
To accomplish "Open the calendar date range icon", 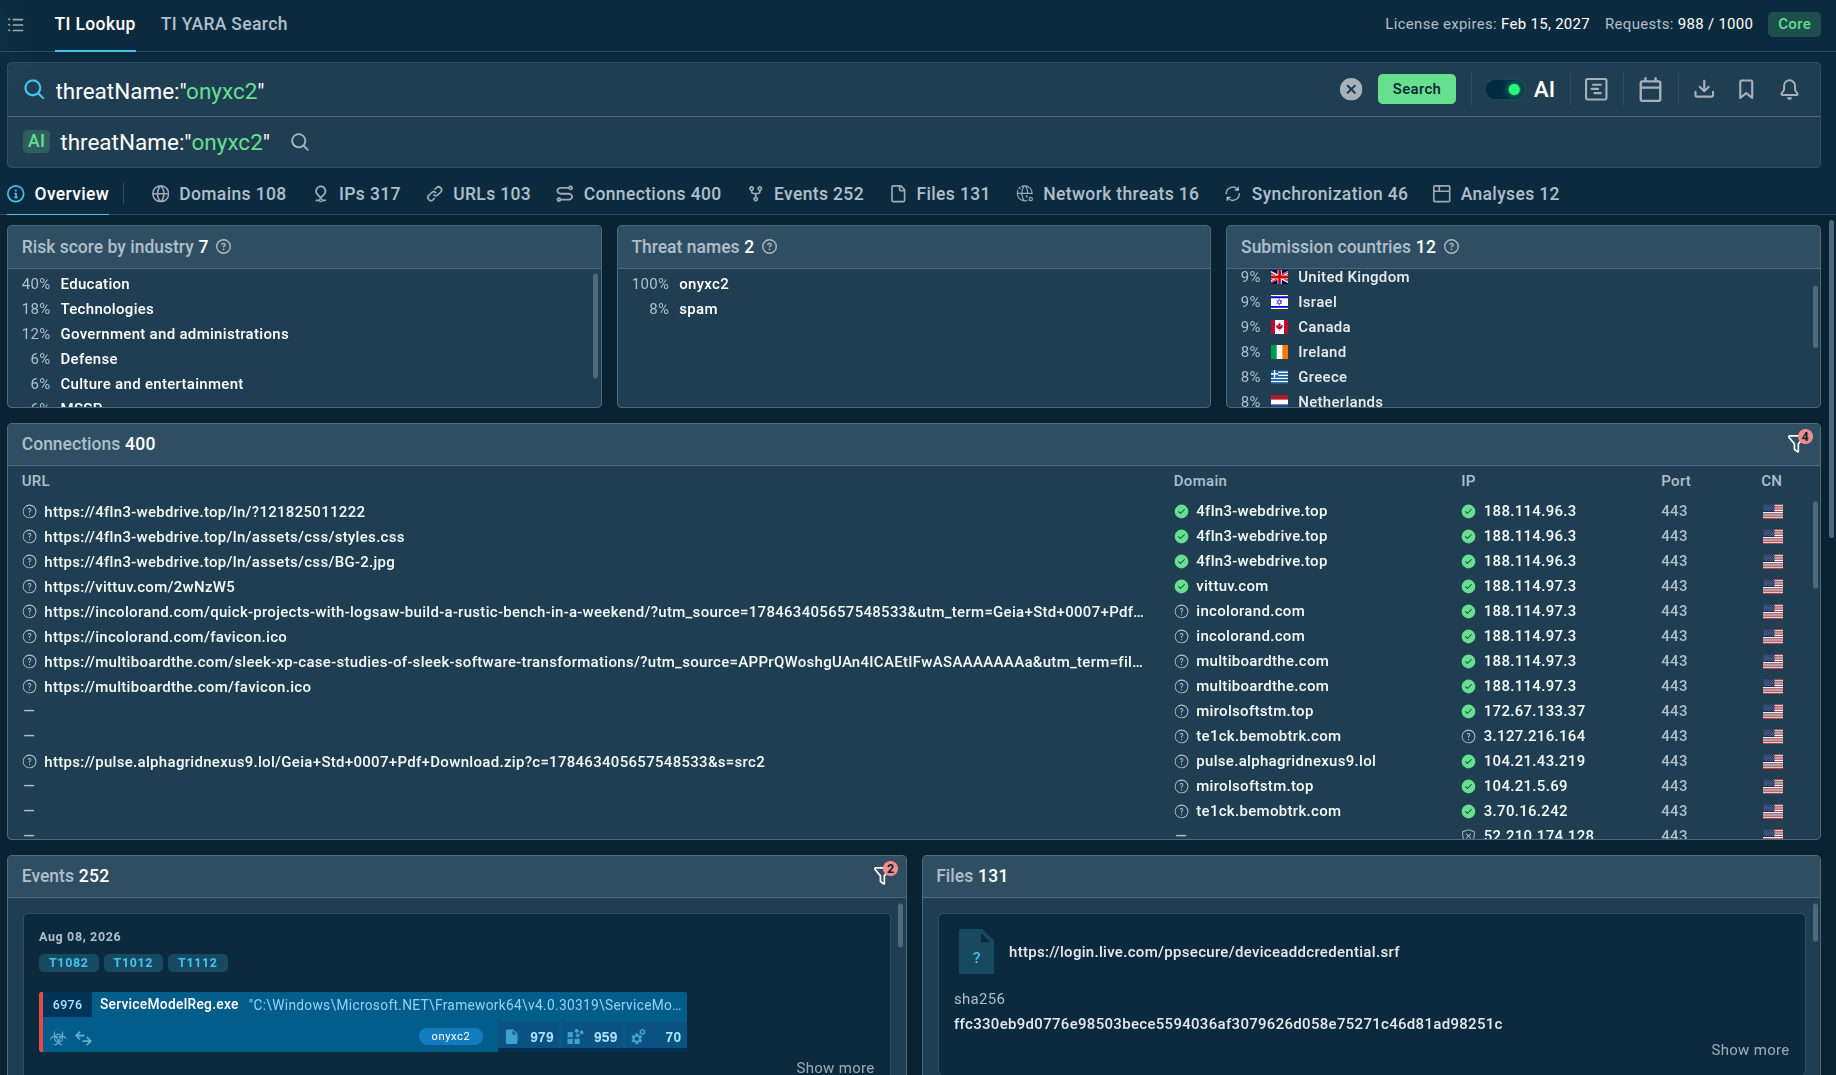I will [1650, 89].
